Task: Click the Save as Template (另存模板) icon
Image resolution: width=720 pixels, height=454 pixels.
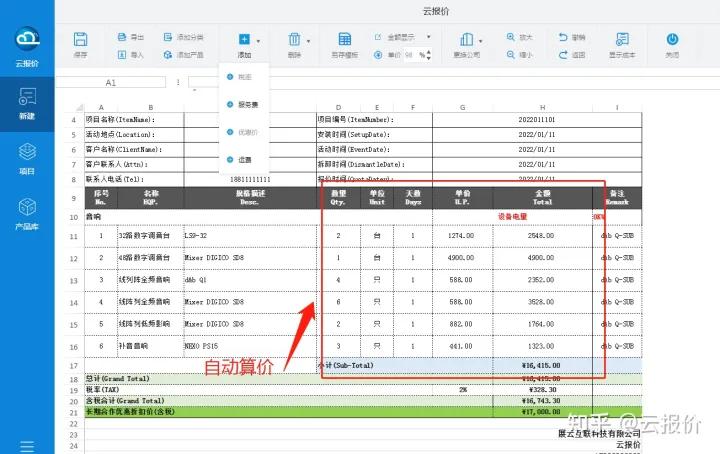Action: (x=345, y=39)
